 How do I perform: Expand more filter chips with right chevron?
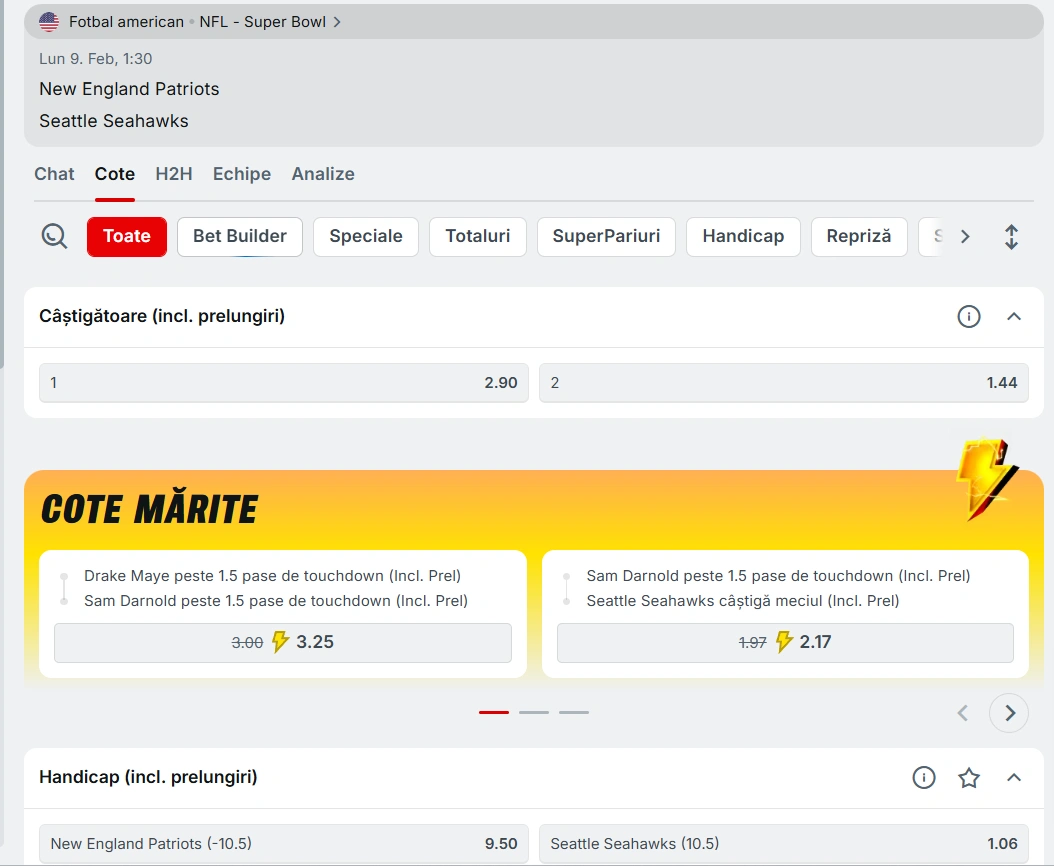[x=965, y=236]
